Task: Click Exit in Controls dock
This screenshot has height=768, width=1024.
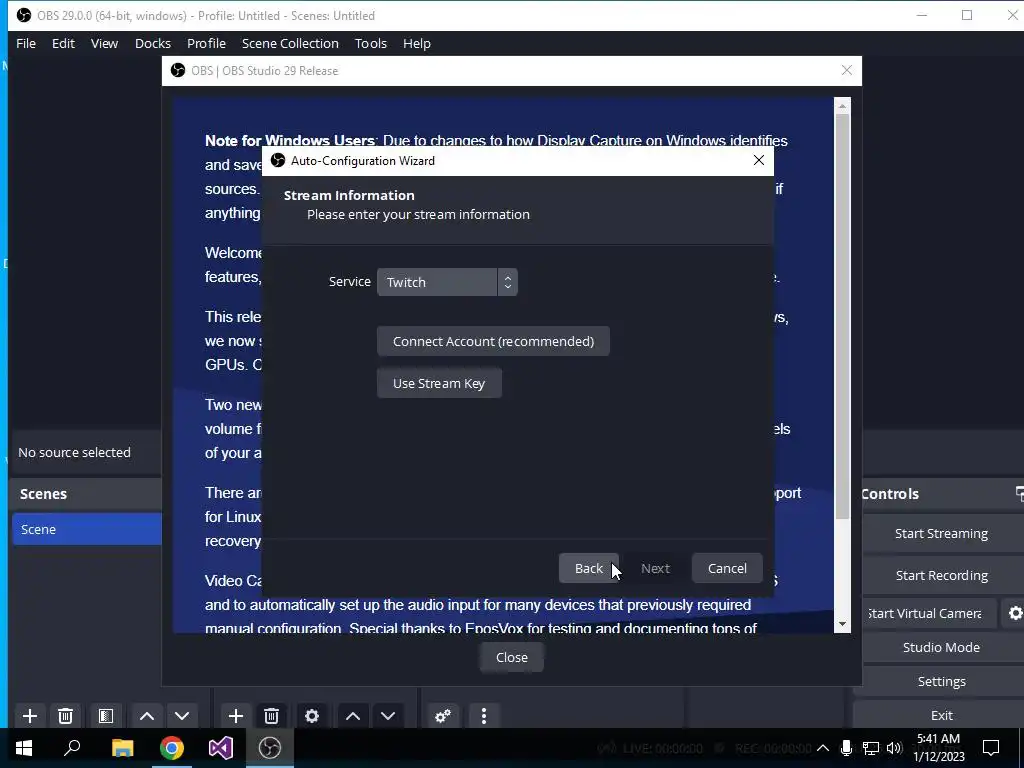Action: pos(941,715)
